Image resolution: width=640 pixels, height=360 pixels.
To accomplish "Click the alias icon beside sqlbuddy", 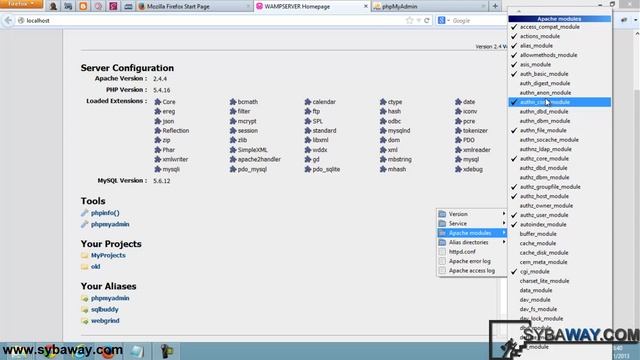I will (x=84, y=310).
